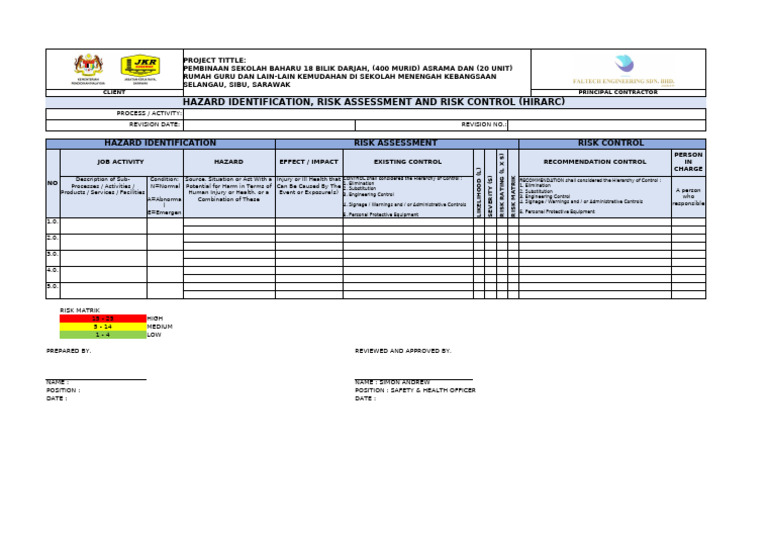Screen dimensions: 768x543
Task: Click row number 4.0 cell
Action: 53,274
